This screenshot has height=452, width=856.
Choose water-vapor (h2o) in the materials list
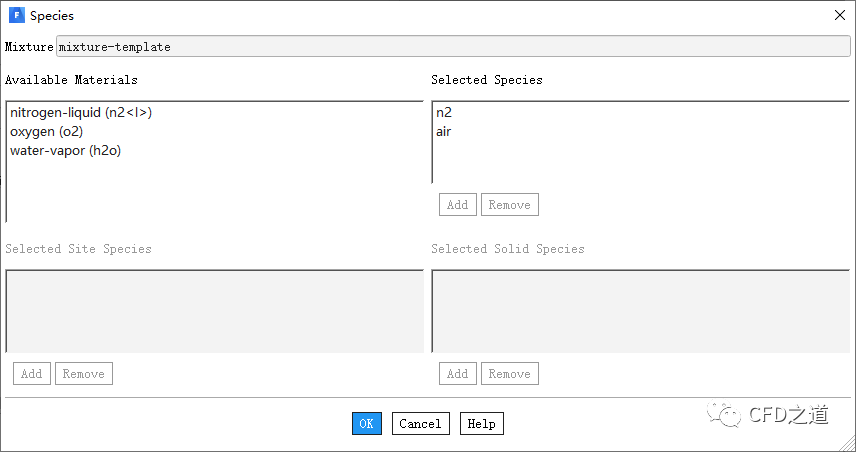tap(65, 151)
